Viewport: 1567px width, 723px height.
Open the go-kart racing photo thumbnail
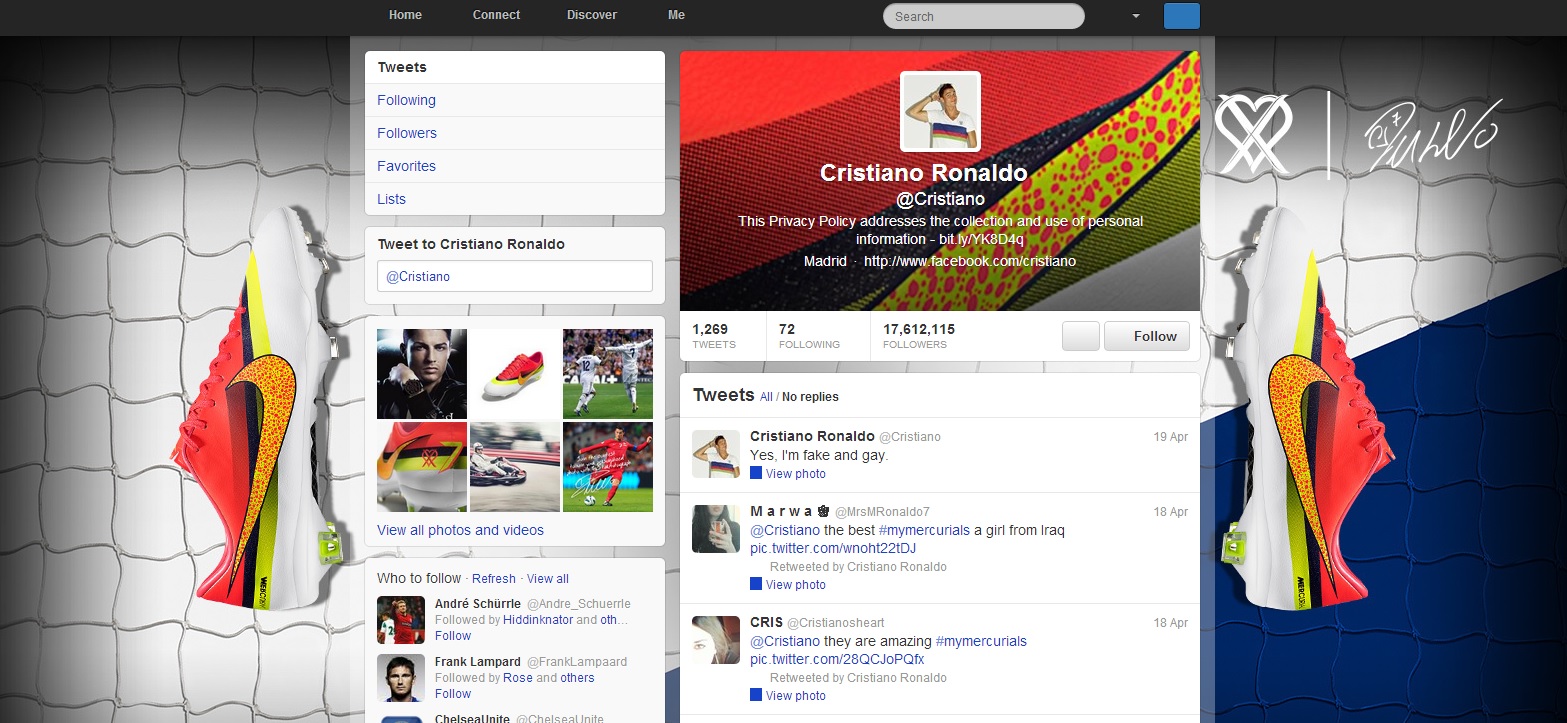pyautogui.click(x=515, y=467)
